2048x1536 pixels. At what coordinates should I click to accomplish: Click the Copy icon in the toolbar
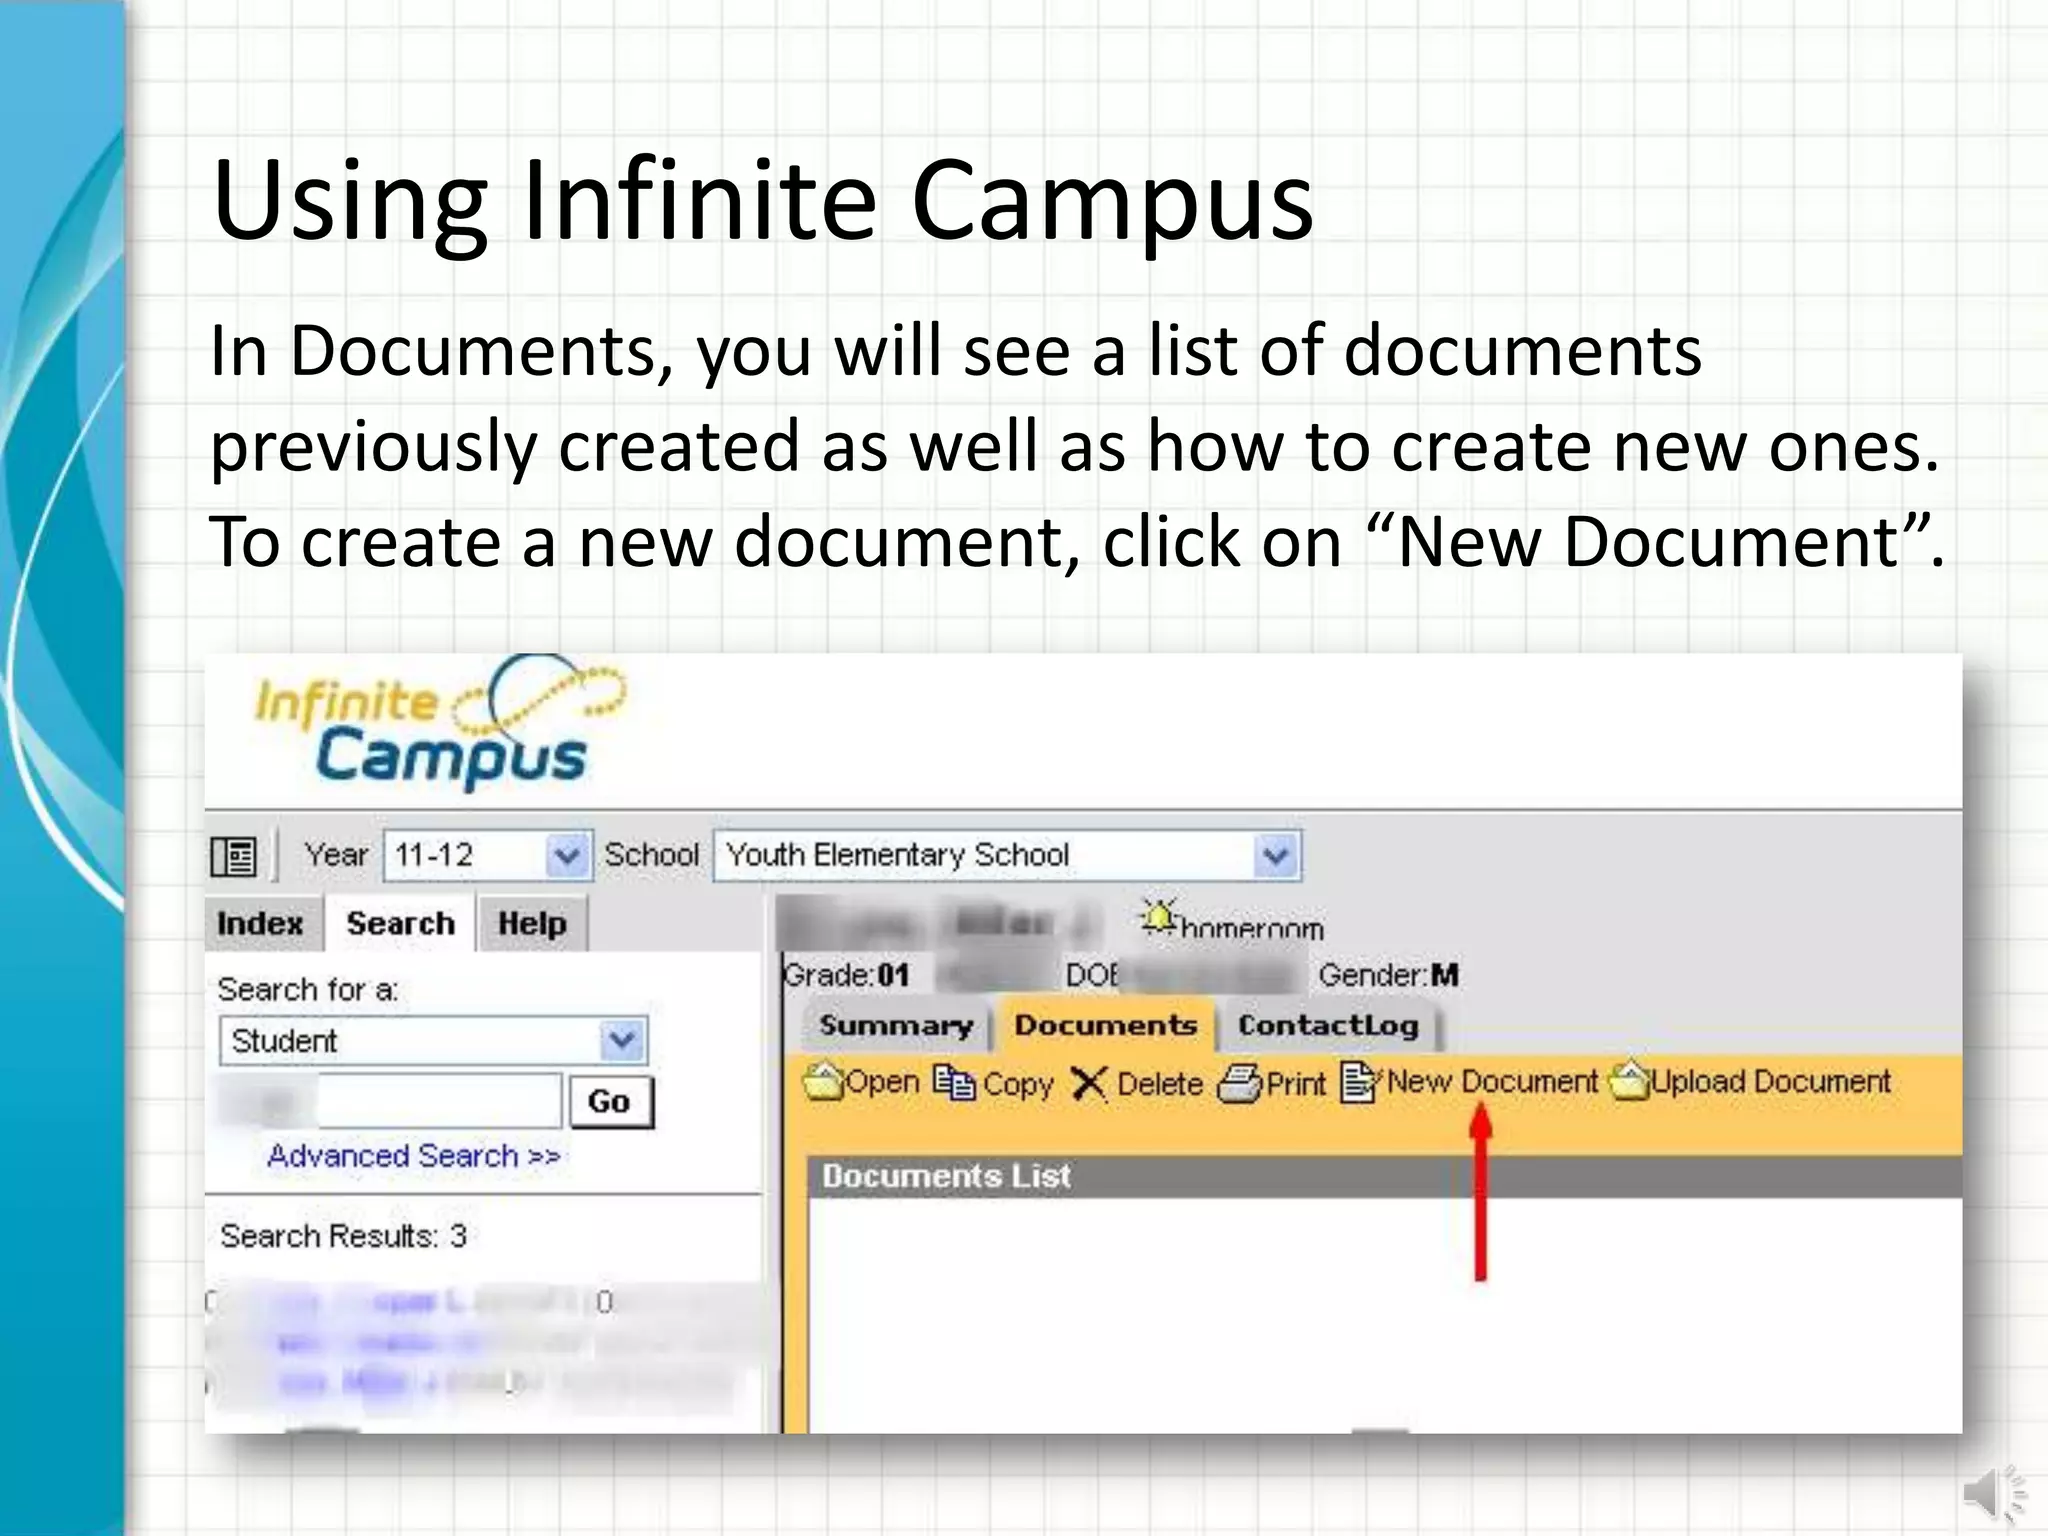954,1082
